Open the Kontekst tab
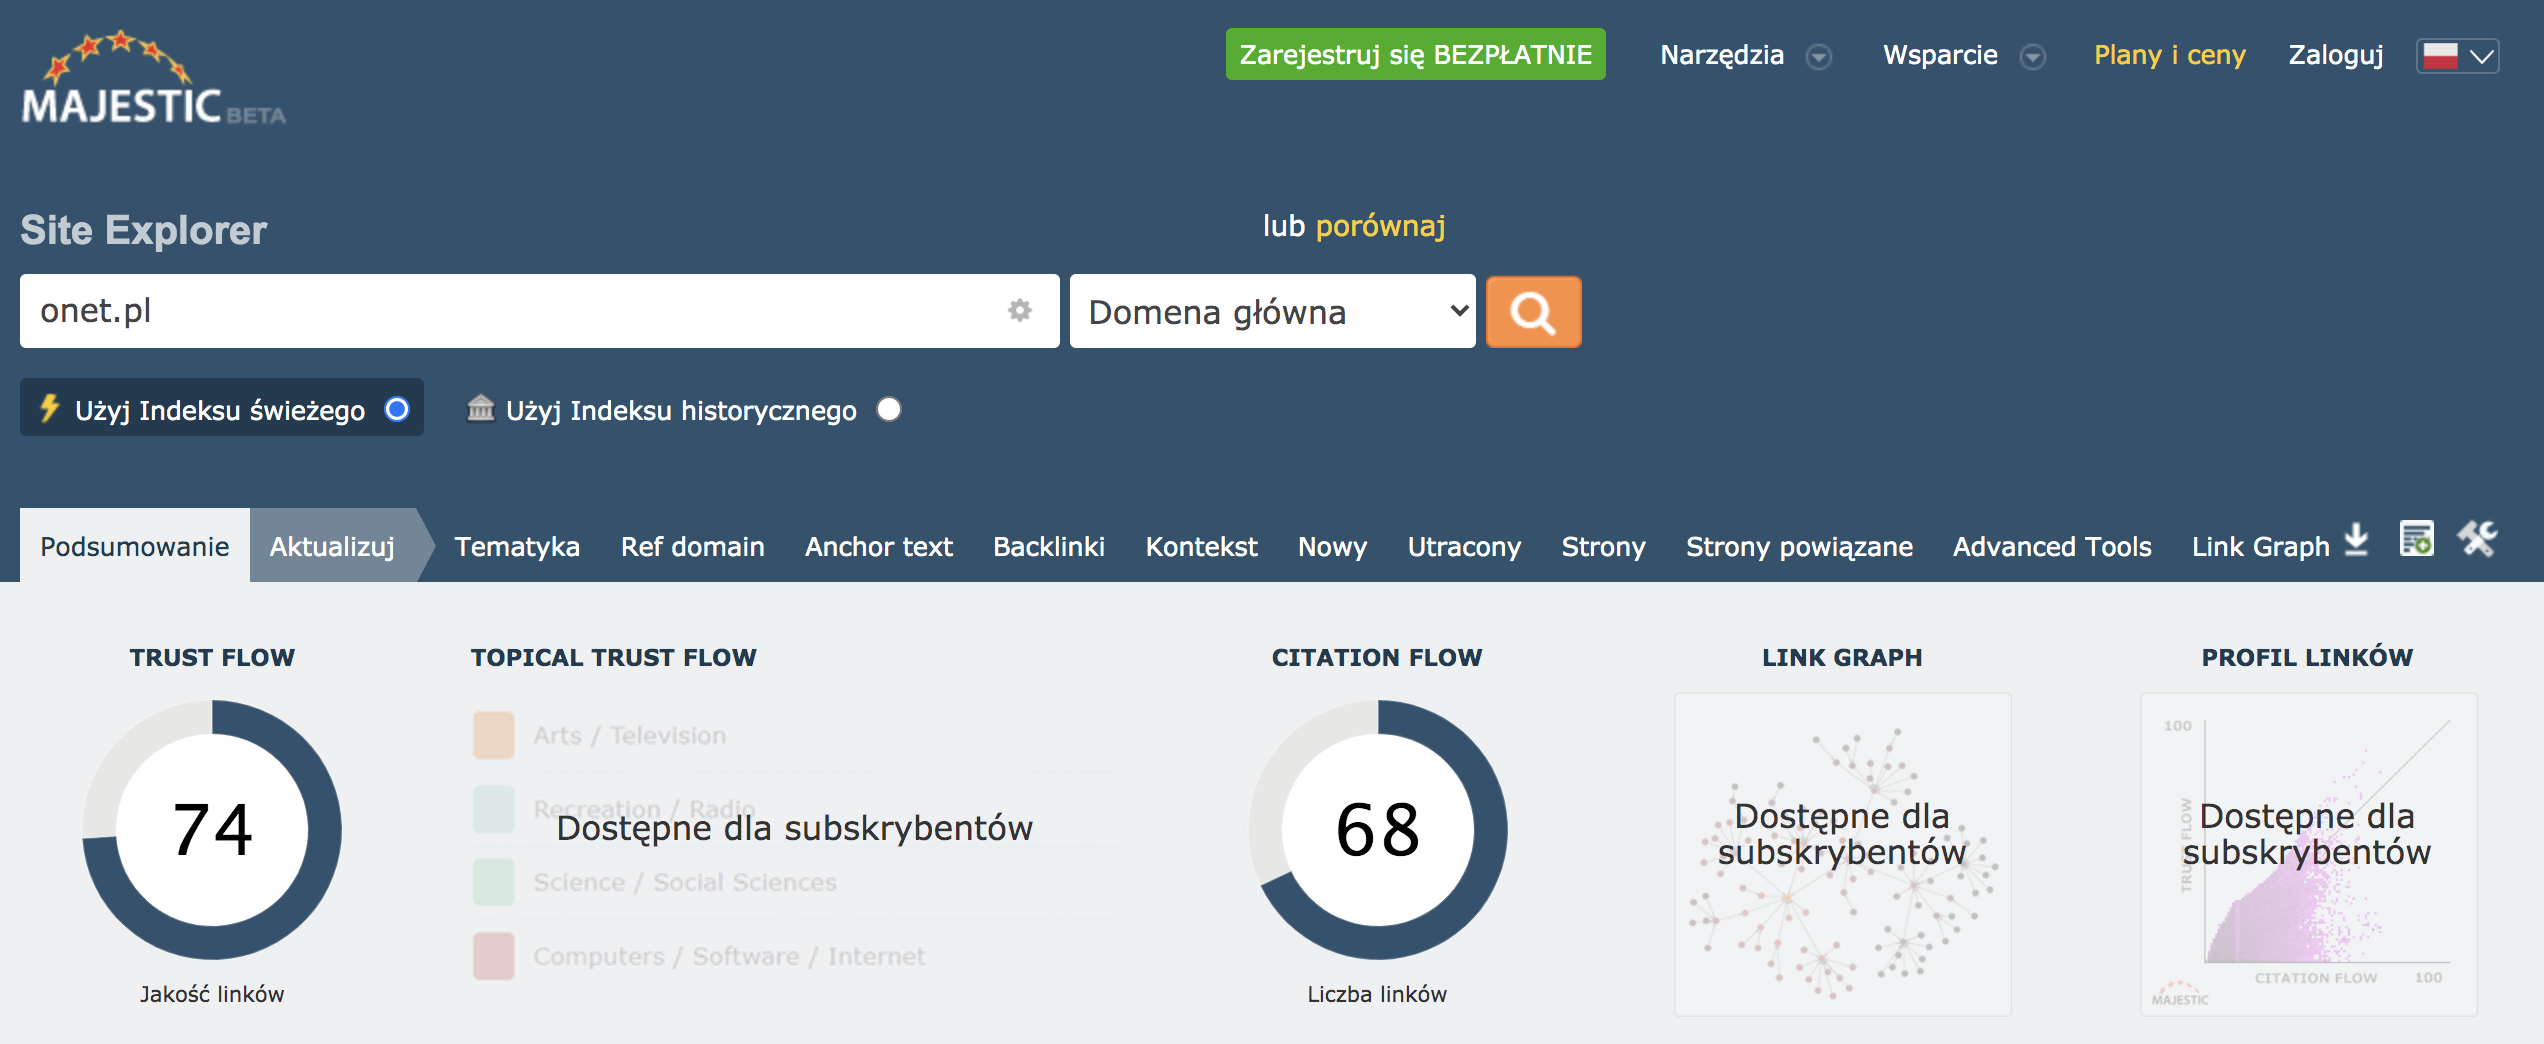The image size is (2544, 1044). pos(1201,546)
